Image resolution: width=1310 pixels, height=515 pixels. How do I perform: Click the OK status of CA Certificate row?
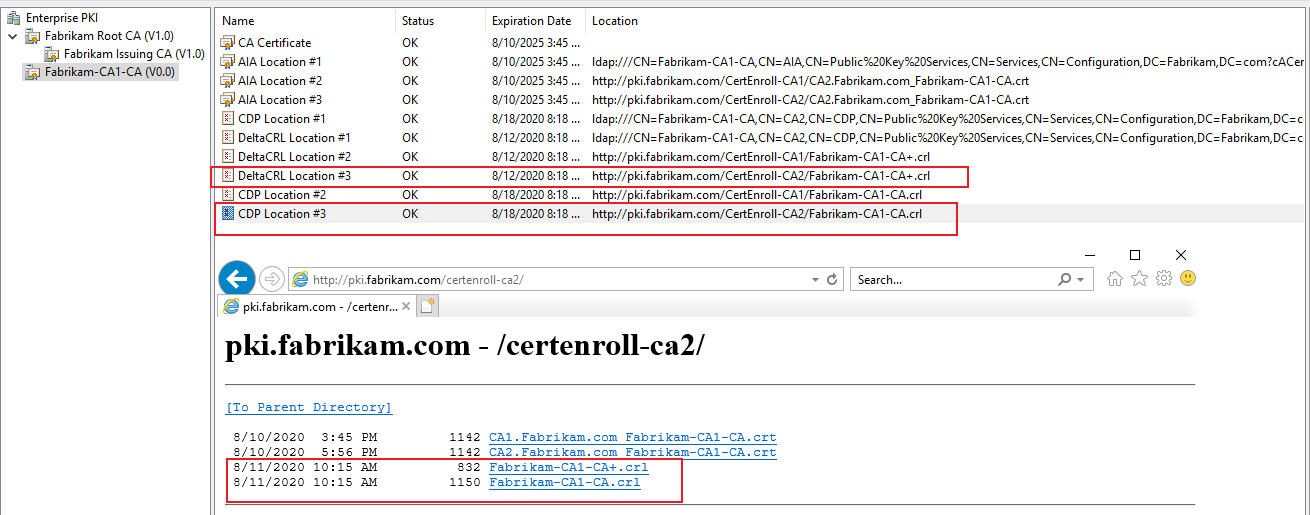click(410, 43)
